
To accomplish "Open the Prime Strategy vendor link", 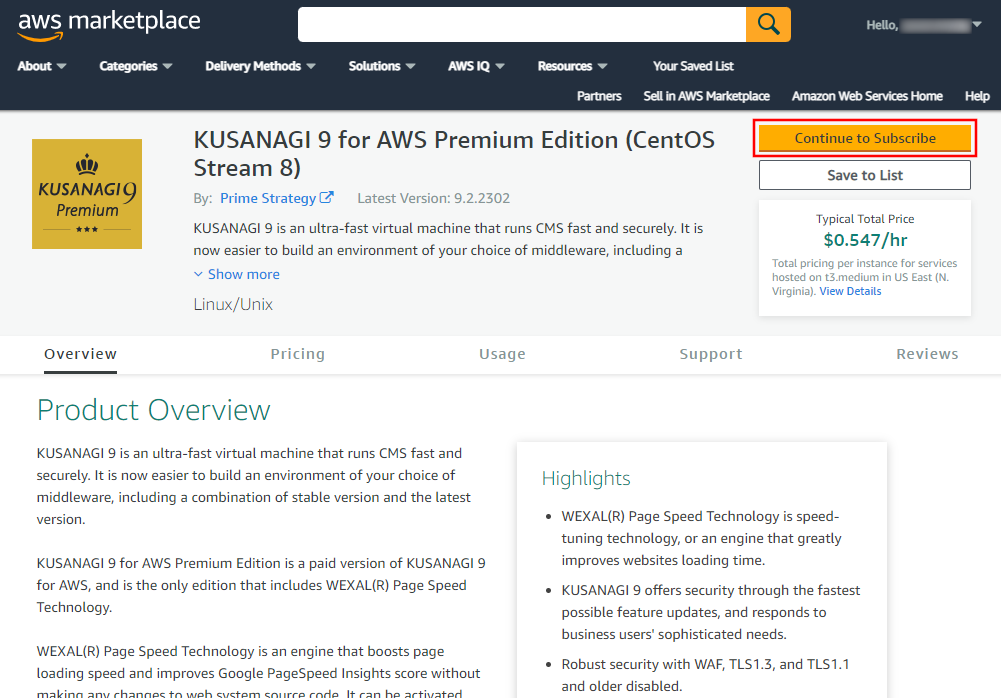I will [268, 198].
